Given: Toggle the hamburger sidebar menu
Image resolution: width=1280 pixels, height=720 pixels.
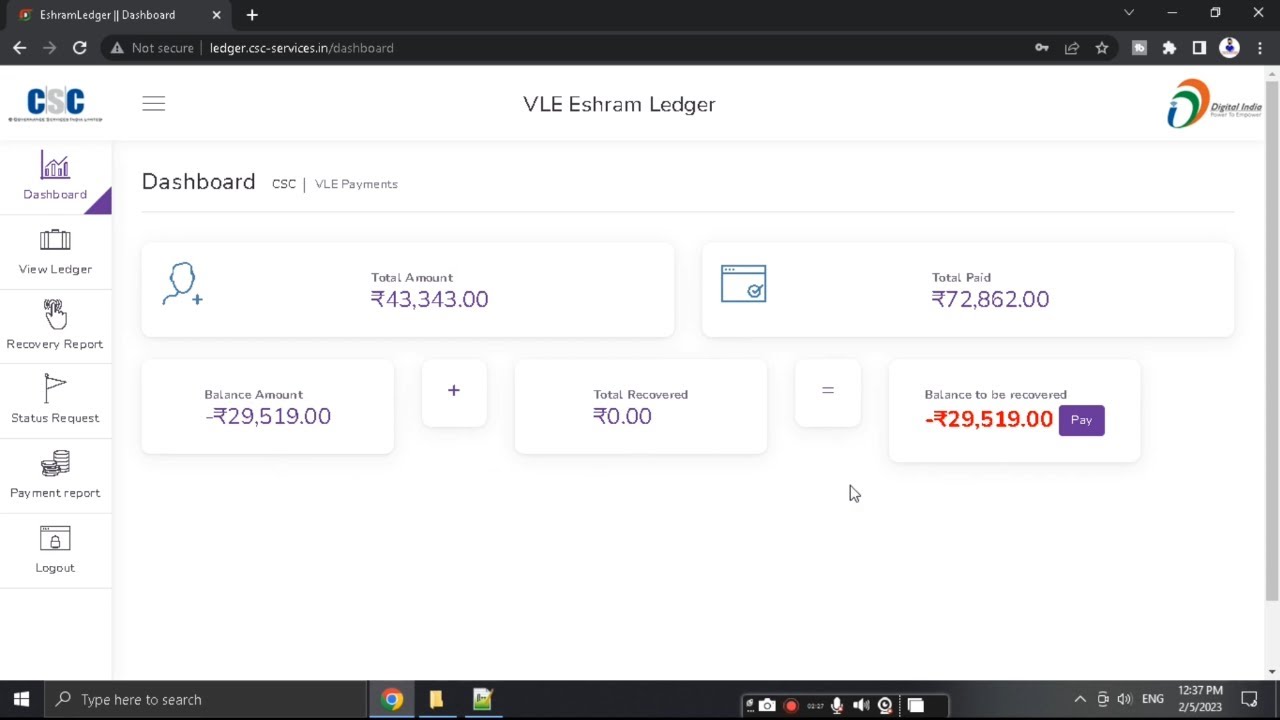Looking at the screenshot, I should tap(153, 104).
